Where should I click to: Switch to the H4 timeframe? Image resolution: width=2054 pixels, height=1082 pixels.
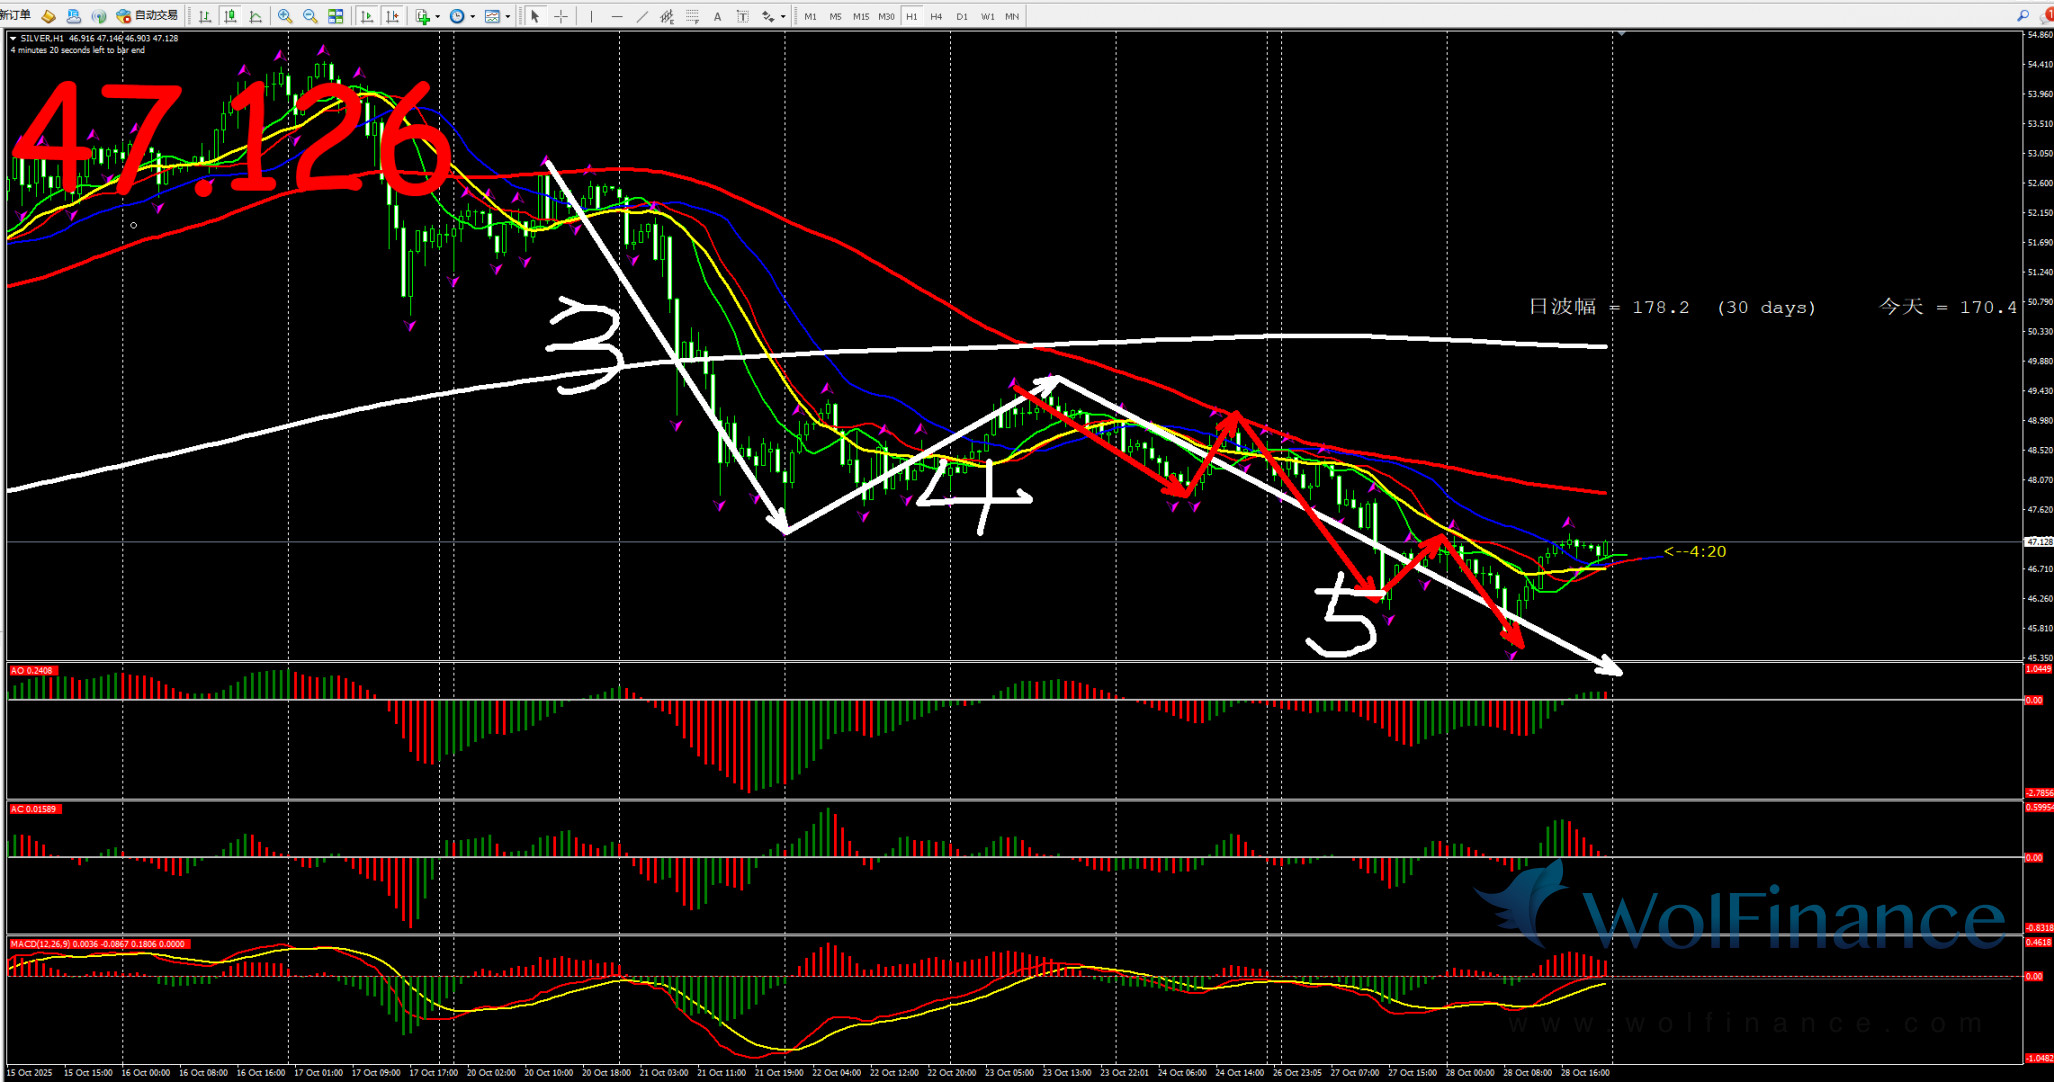(936, 16)
